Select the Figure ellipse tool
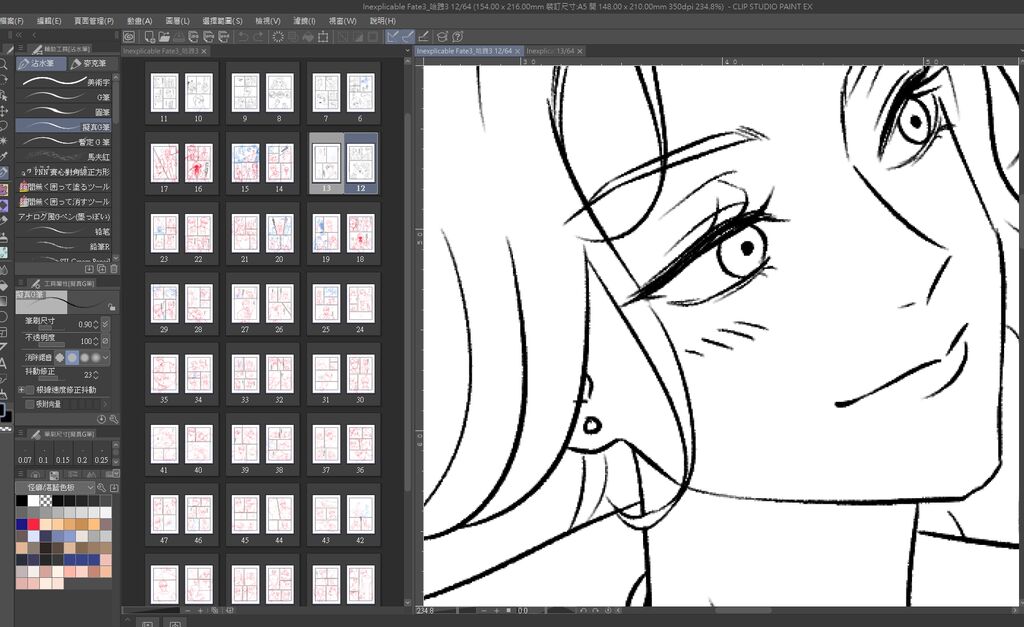This screenshot has width=1024, height=627. point(3,317)
